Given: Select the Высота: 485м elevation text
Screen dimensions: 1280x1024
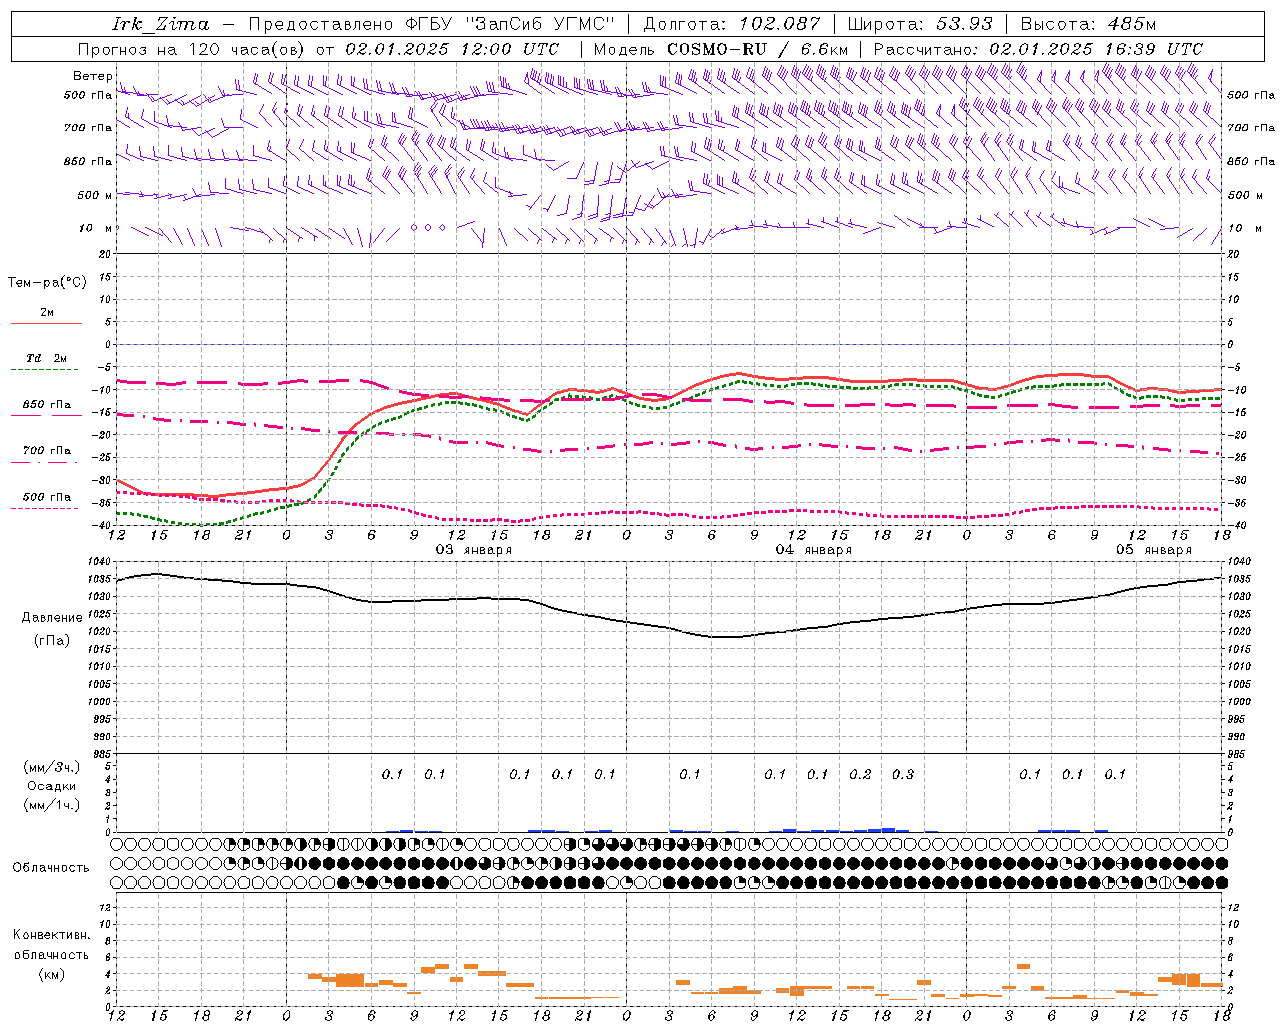Looking at the screenshot, I should [1088, 24].
